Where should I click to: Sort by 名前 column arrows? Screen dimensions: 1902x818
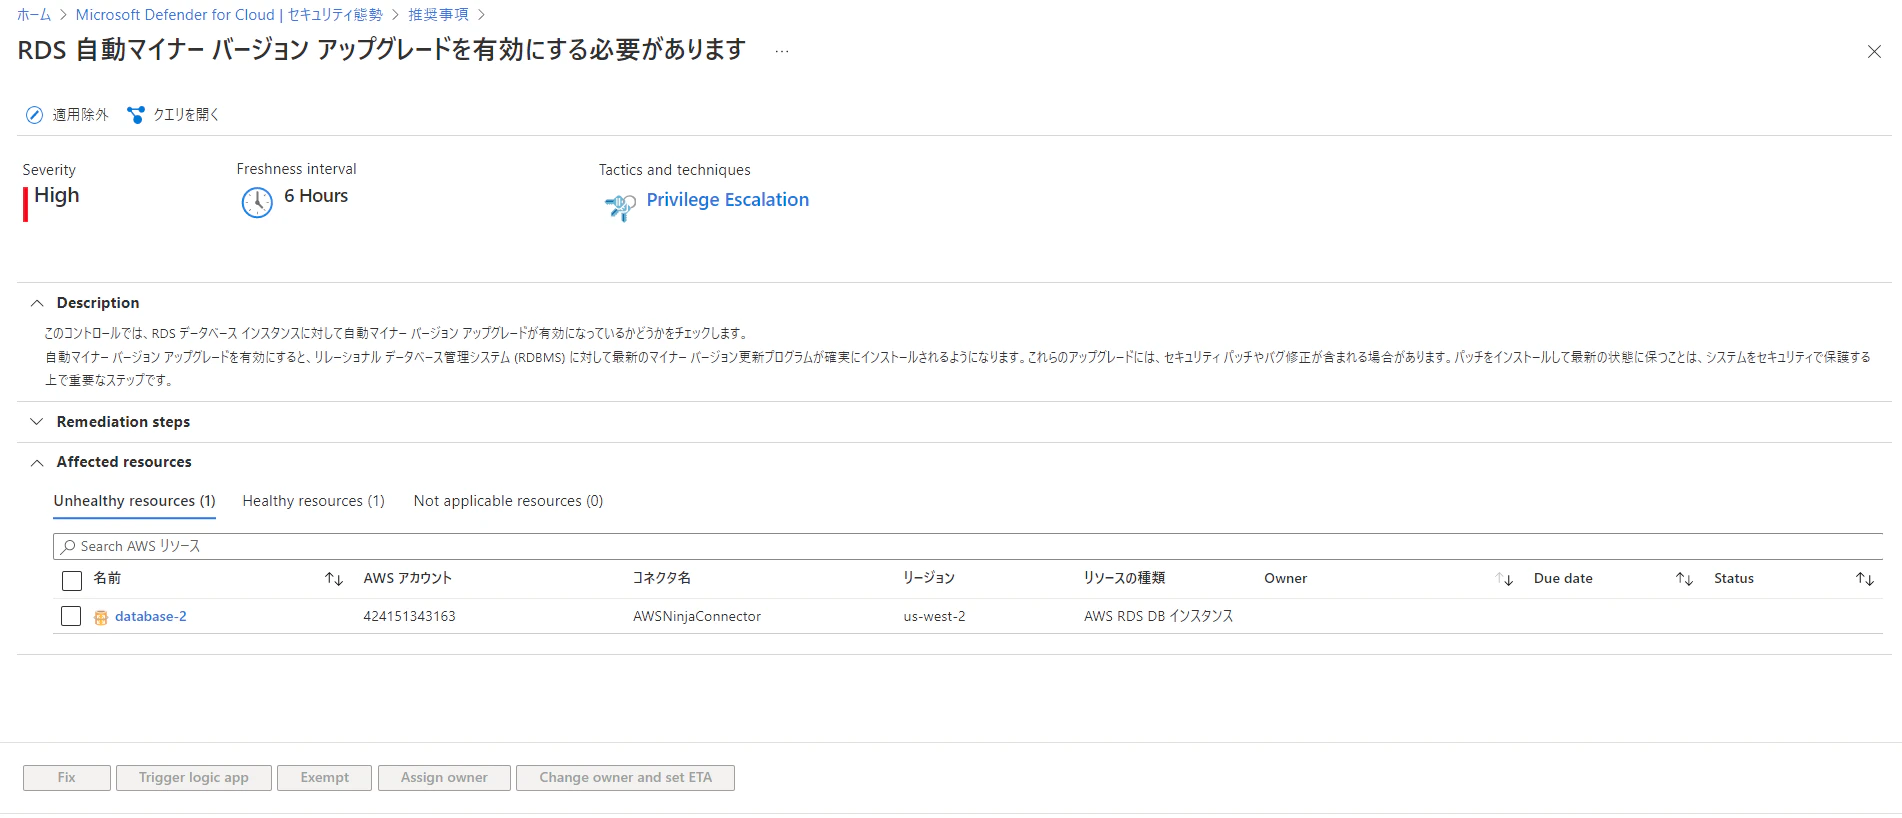click(x=334, y=579)
